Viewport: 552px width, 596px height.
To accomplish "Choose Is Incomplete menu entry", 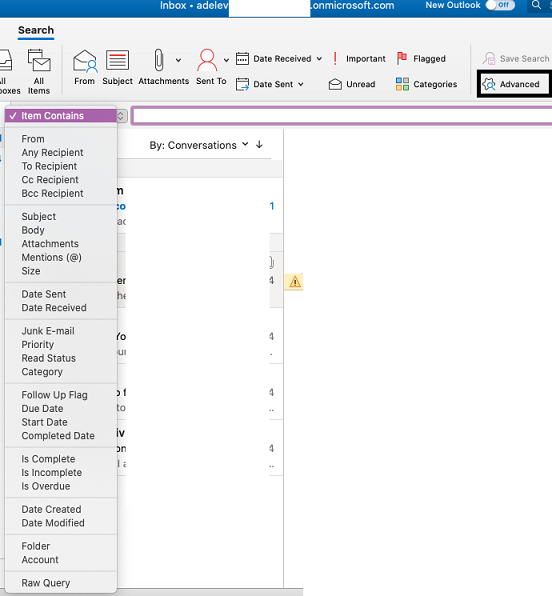I will (61, 472).
